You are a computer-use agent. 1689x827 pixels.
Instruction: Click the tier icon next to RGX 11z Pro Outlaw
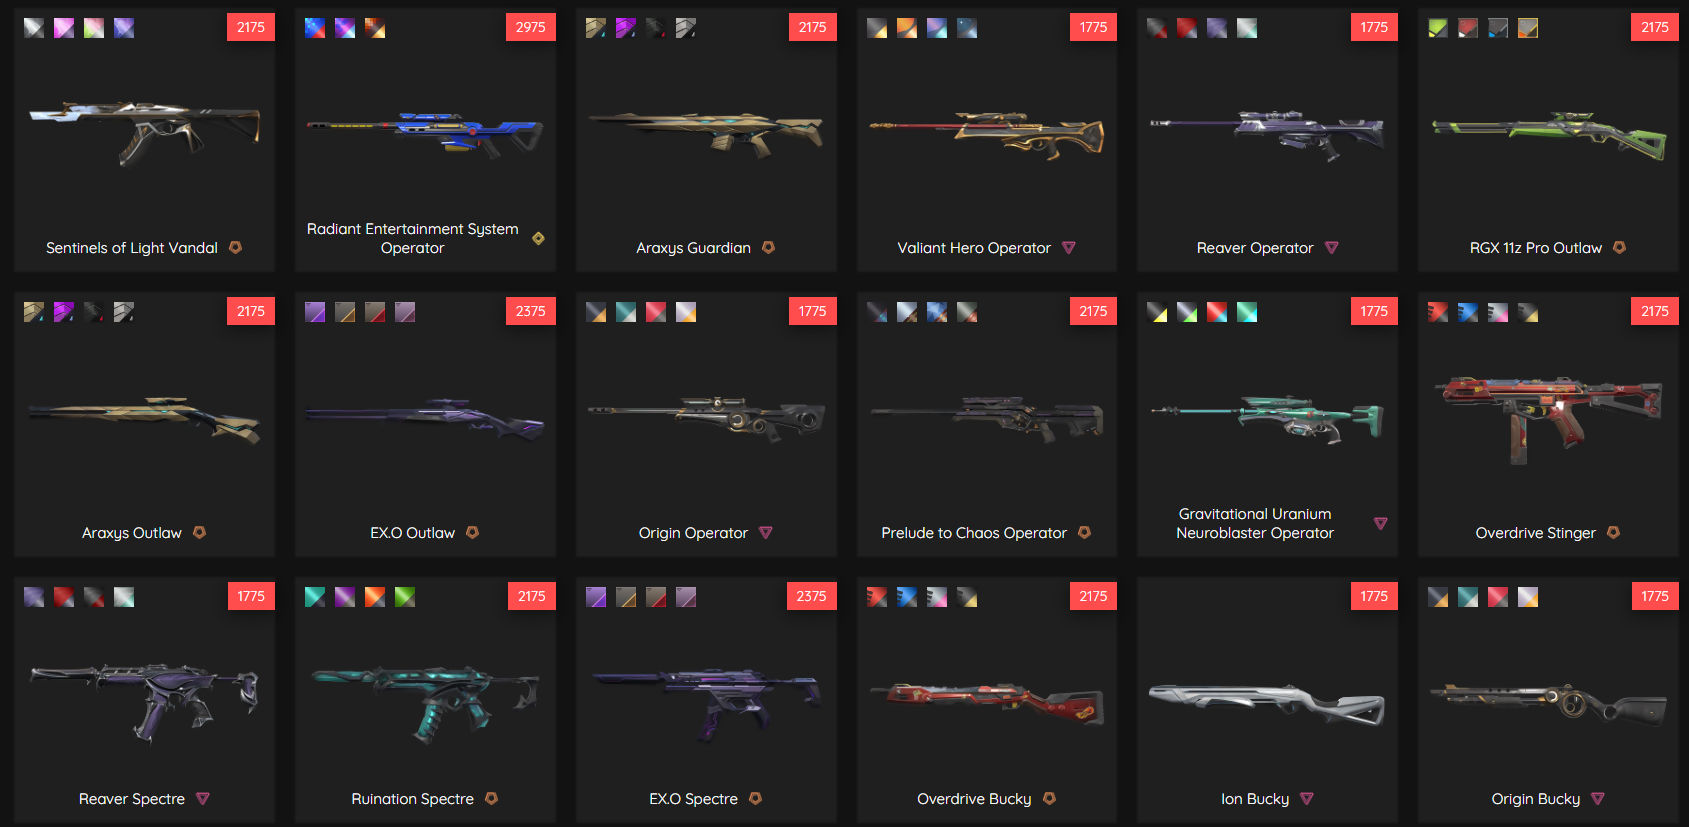(x=1619, y=247)
